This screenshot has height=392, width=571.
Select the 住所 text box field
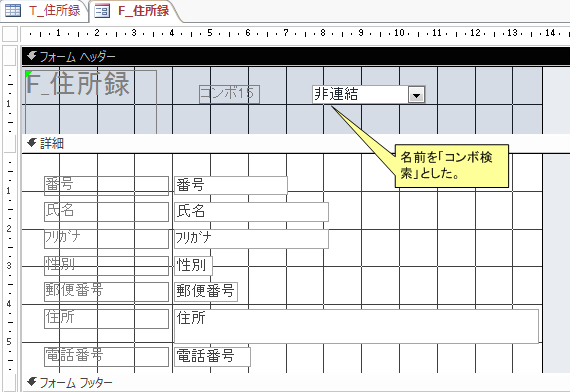pyautogui.click(x=356, y=326)
